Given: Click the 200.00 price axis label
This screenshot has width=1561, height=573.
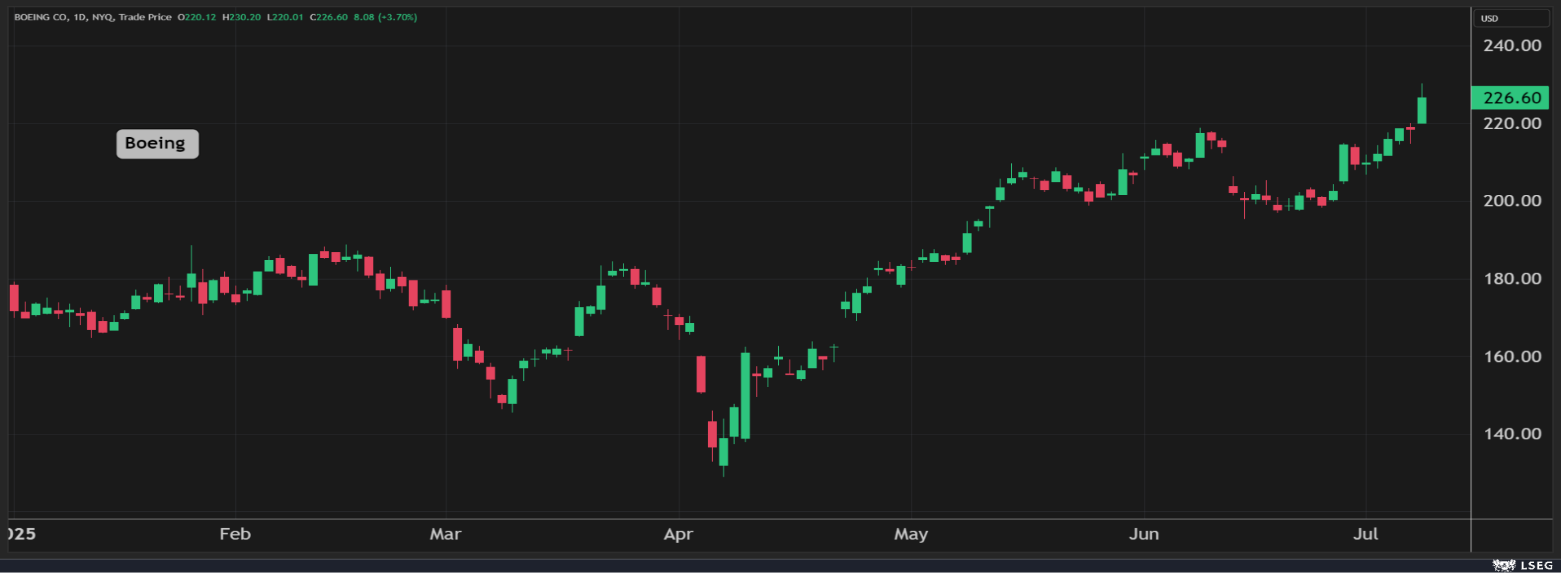Looking at the screenshot, I should click(x=1511, y=201).
